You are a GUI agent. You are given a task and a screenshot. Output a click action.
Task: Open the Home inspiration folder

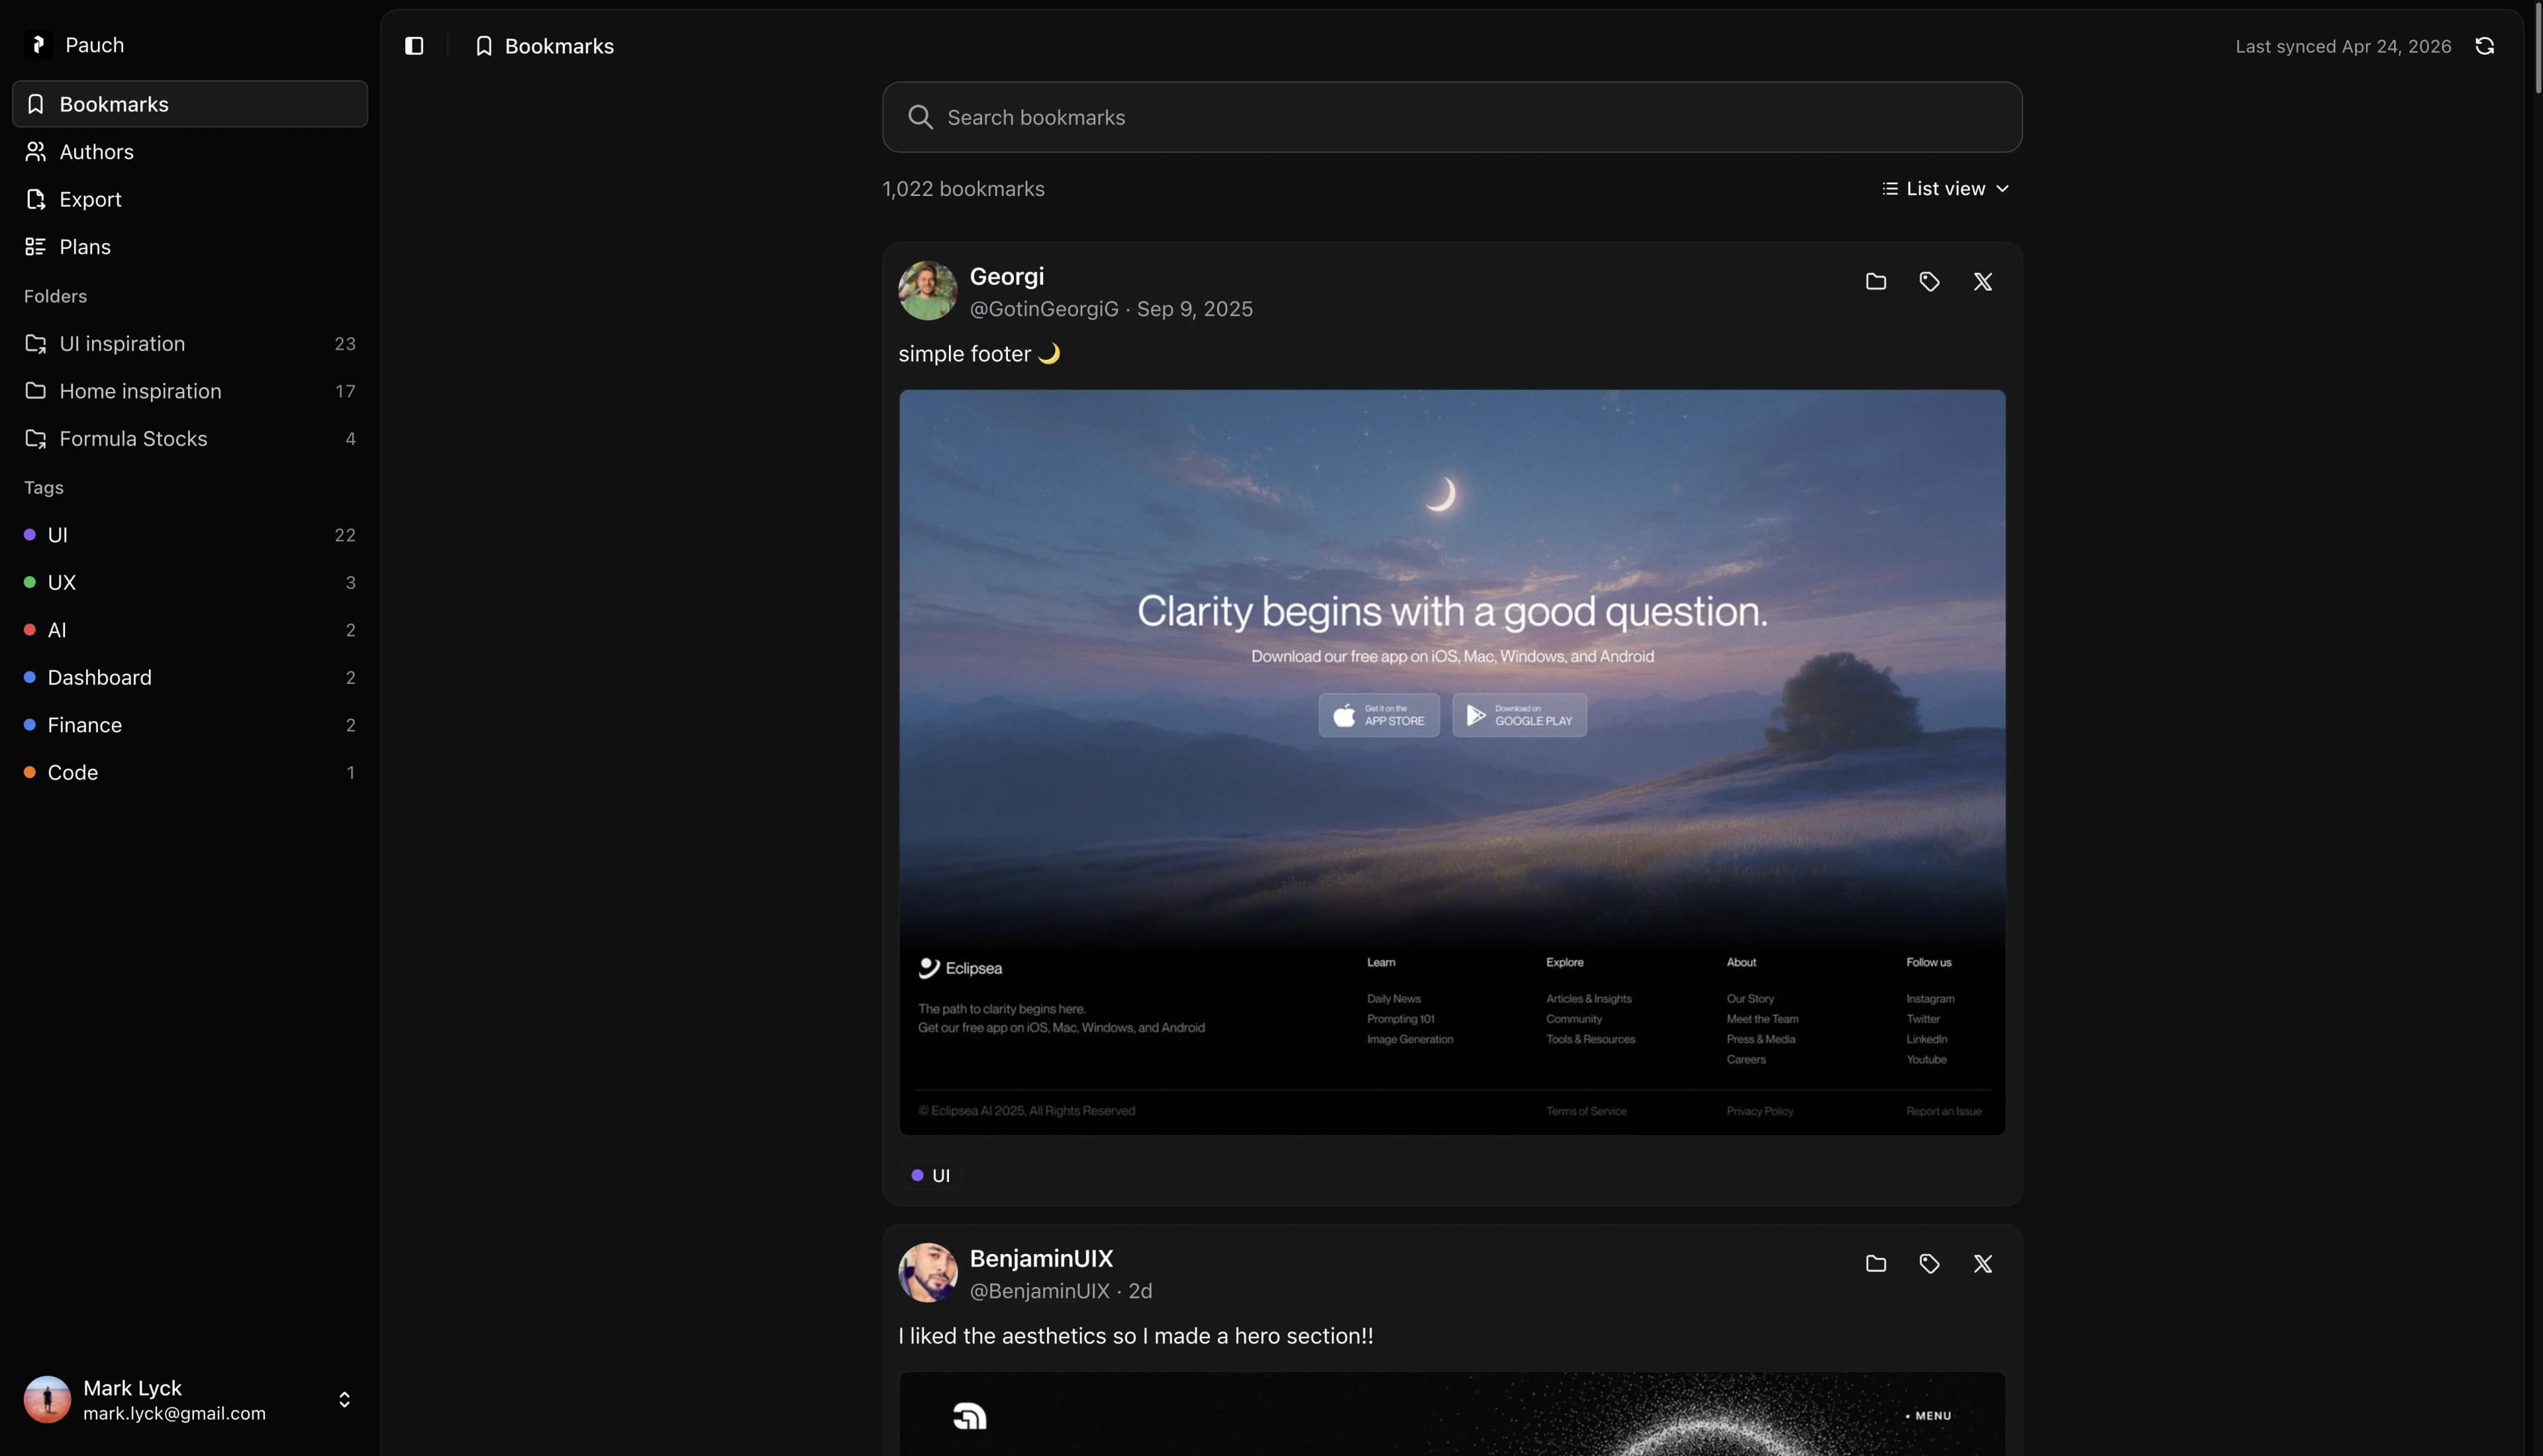(190, 390)
